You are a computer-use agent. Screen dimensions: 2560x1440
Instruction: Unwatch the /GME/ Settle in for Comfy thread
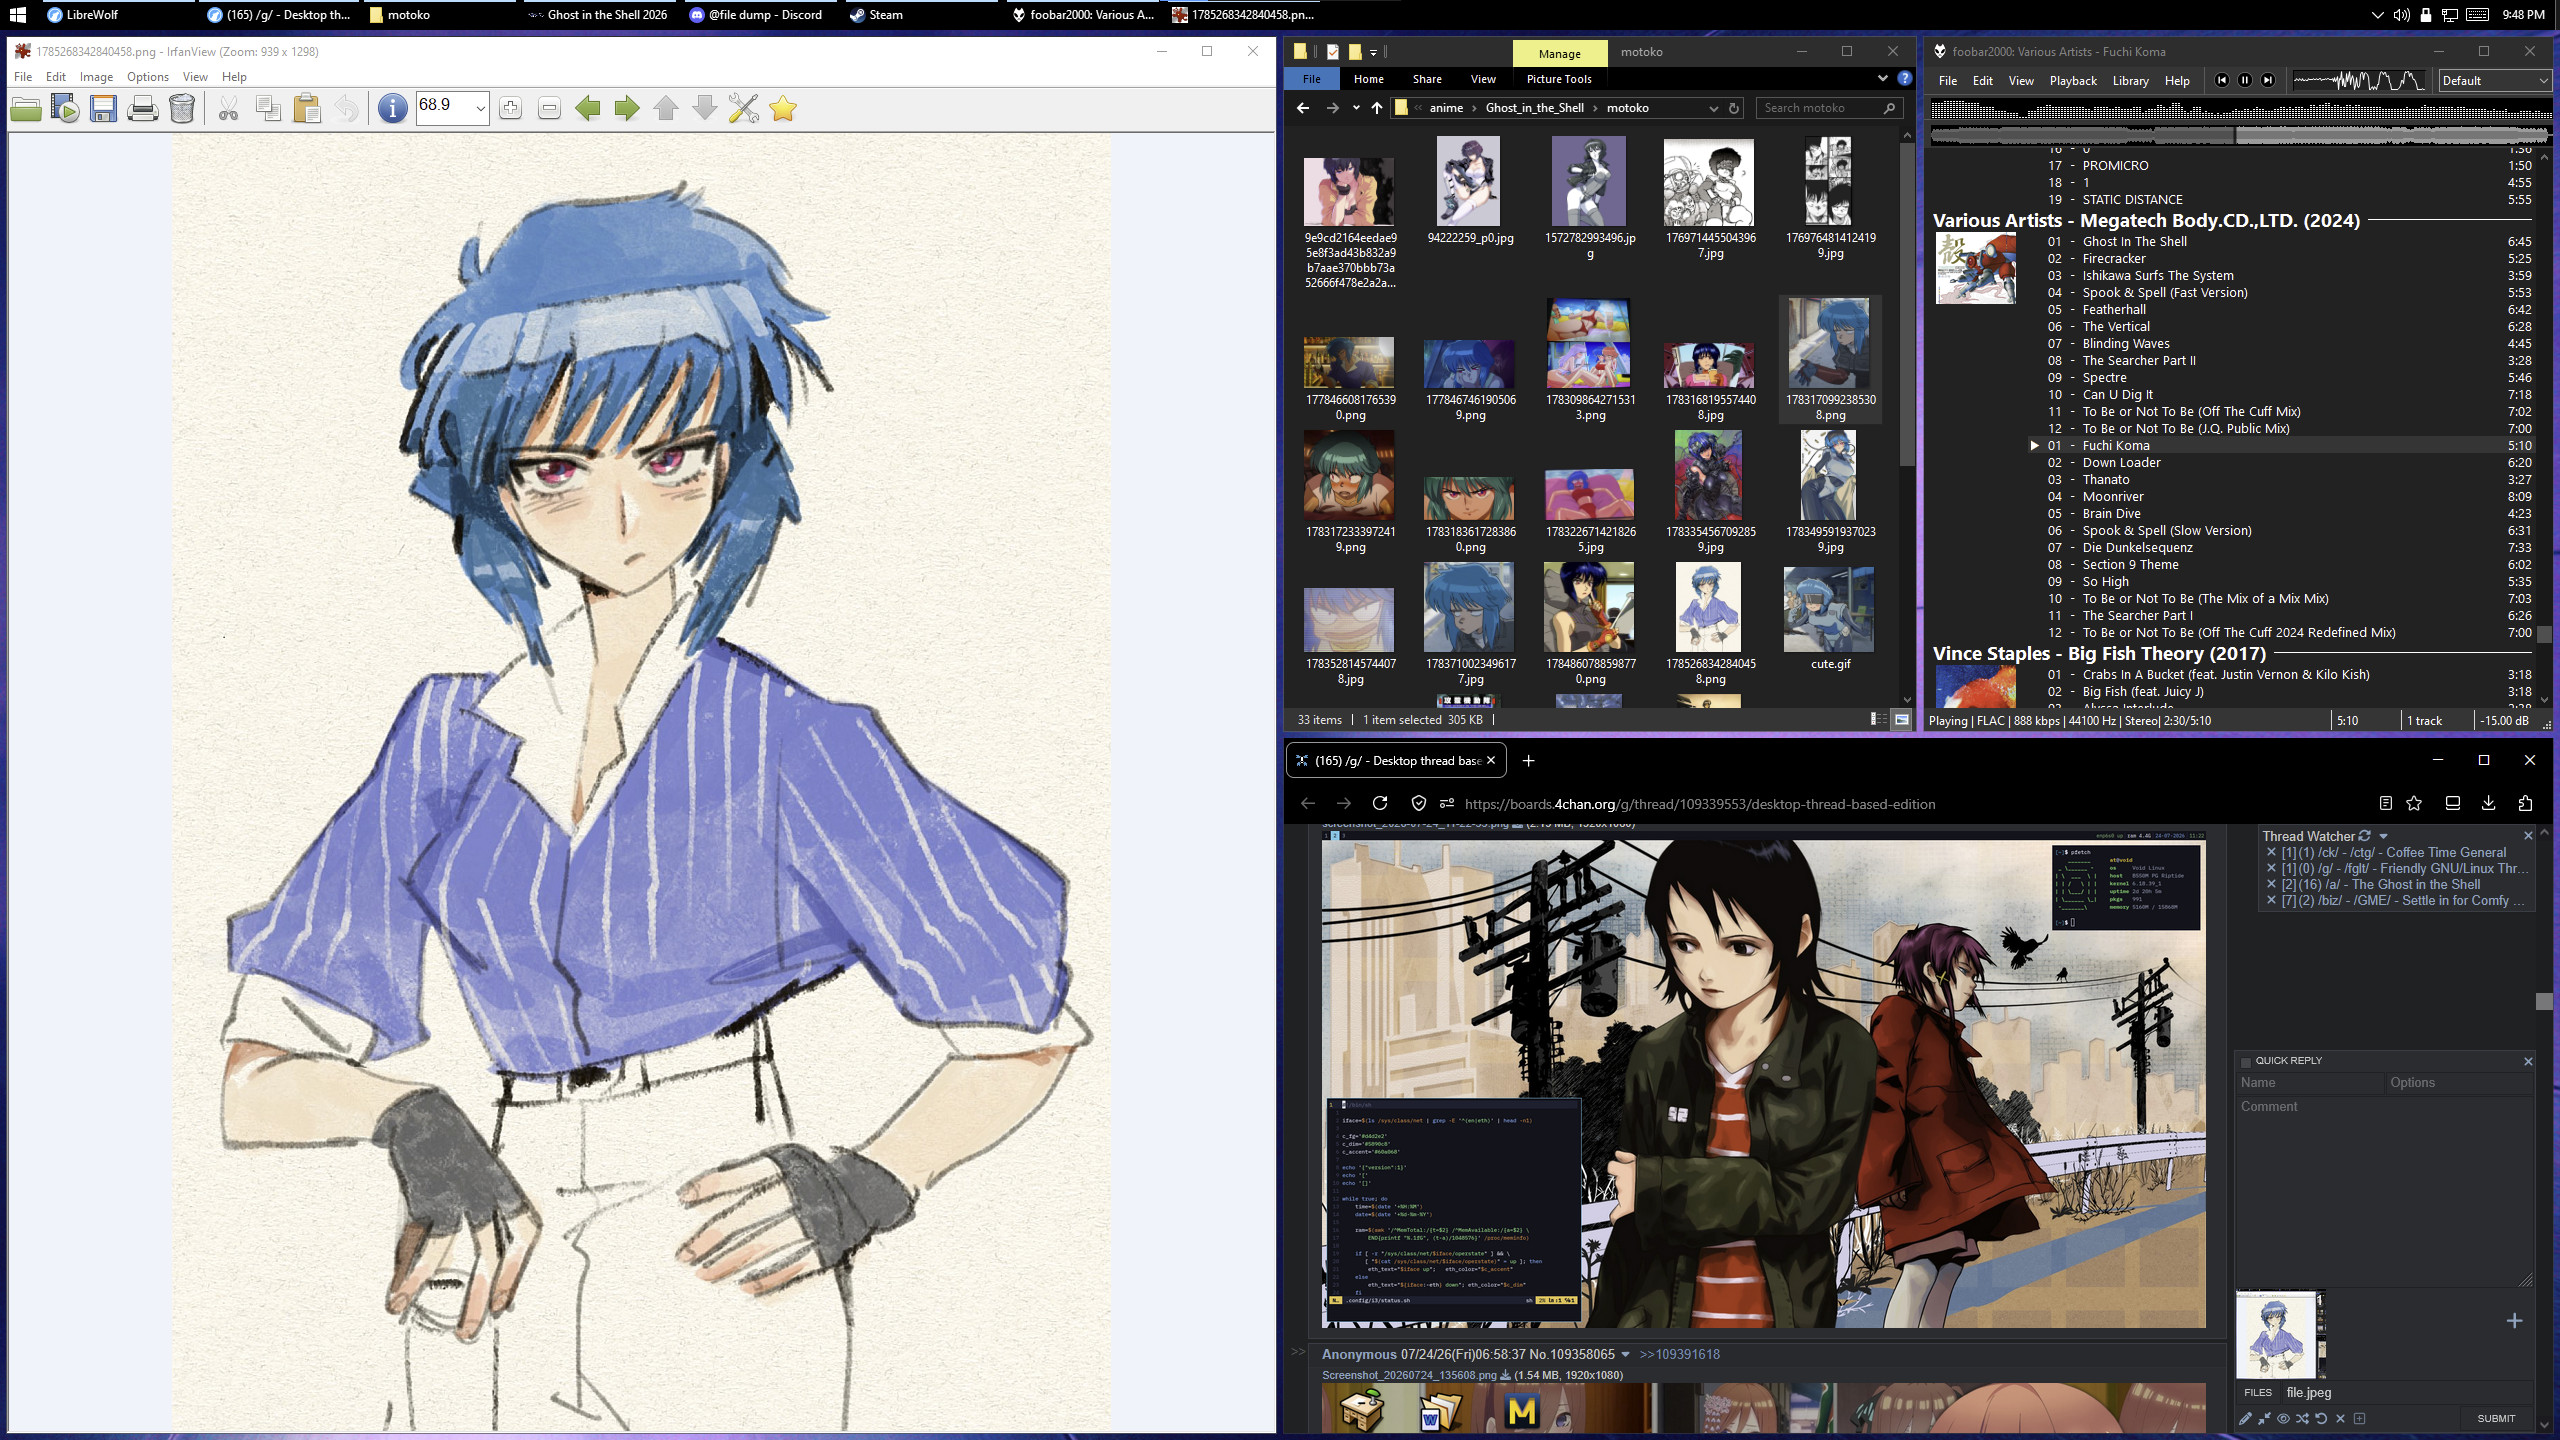point(2271,901)
